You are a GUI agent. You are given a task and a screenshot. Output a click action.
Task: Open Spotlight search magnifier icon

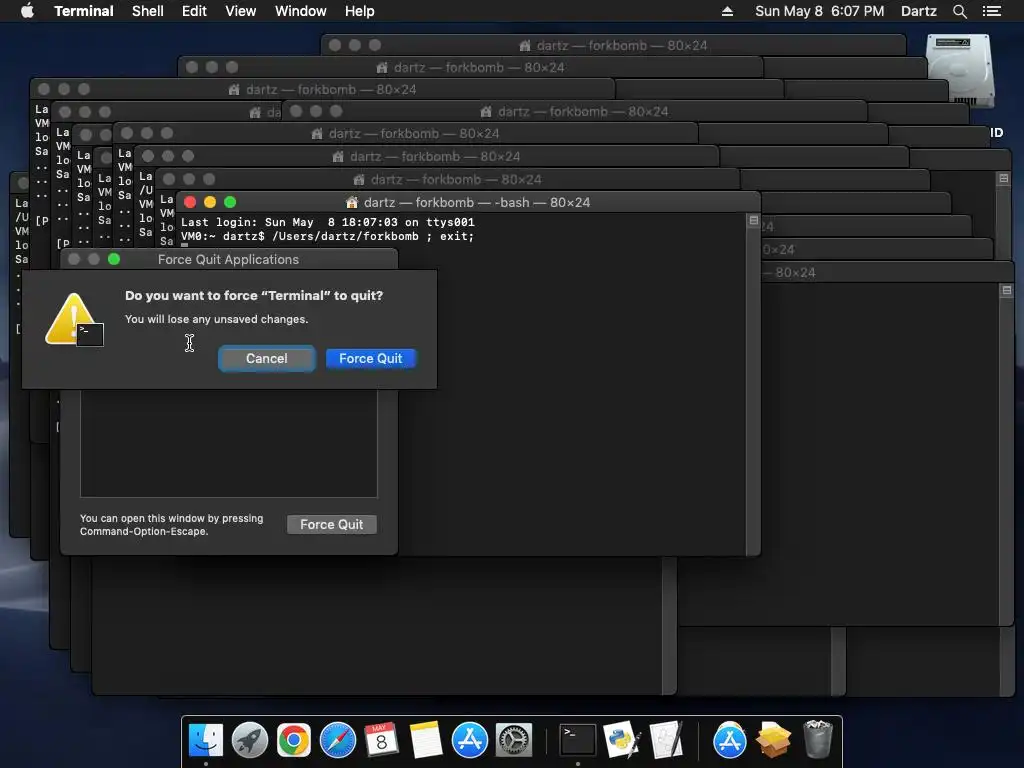[x=959, y=11]
